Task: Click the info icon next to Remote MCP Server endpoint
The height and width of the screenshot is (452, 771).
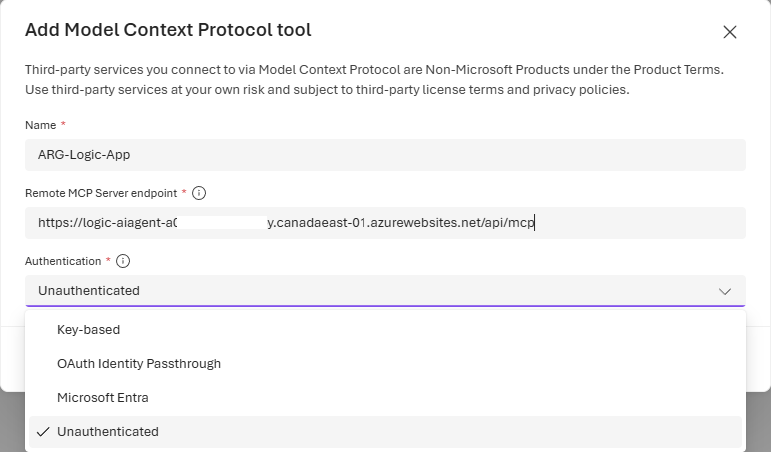Action: [x=198, y=193]
